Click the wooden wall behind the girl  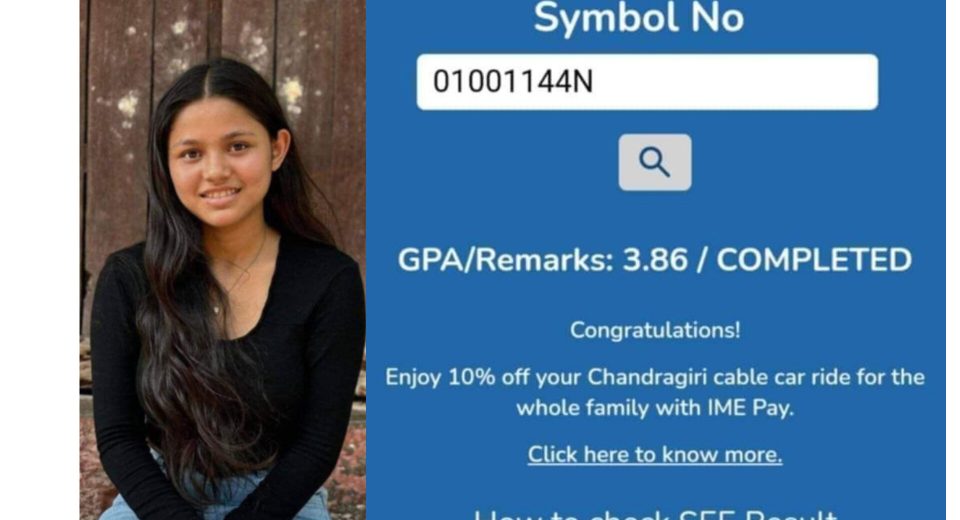click(x=318, y=92)
